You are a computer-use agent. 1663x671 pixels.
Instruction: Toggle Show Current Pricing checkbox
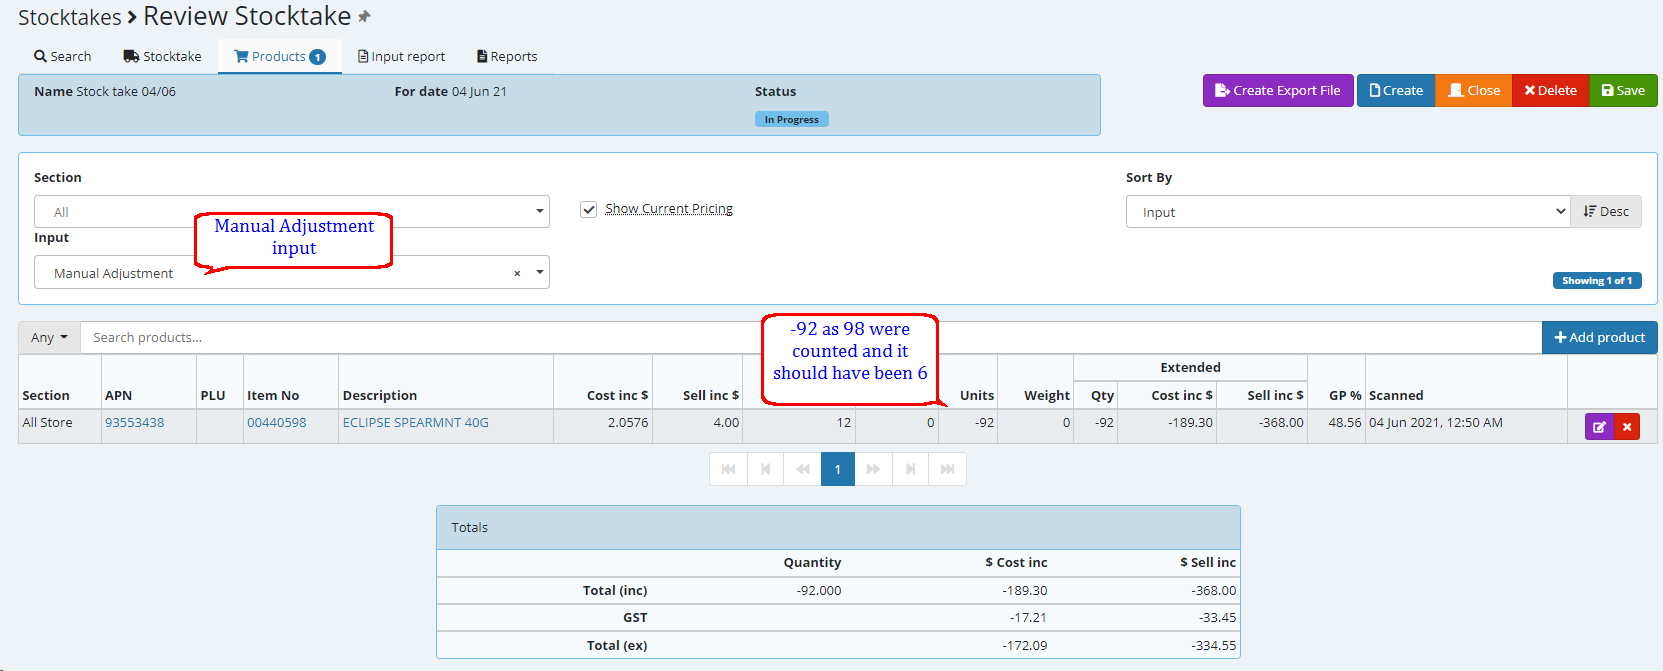coord(589,209)
